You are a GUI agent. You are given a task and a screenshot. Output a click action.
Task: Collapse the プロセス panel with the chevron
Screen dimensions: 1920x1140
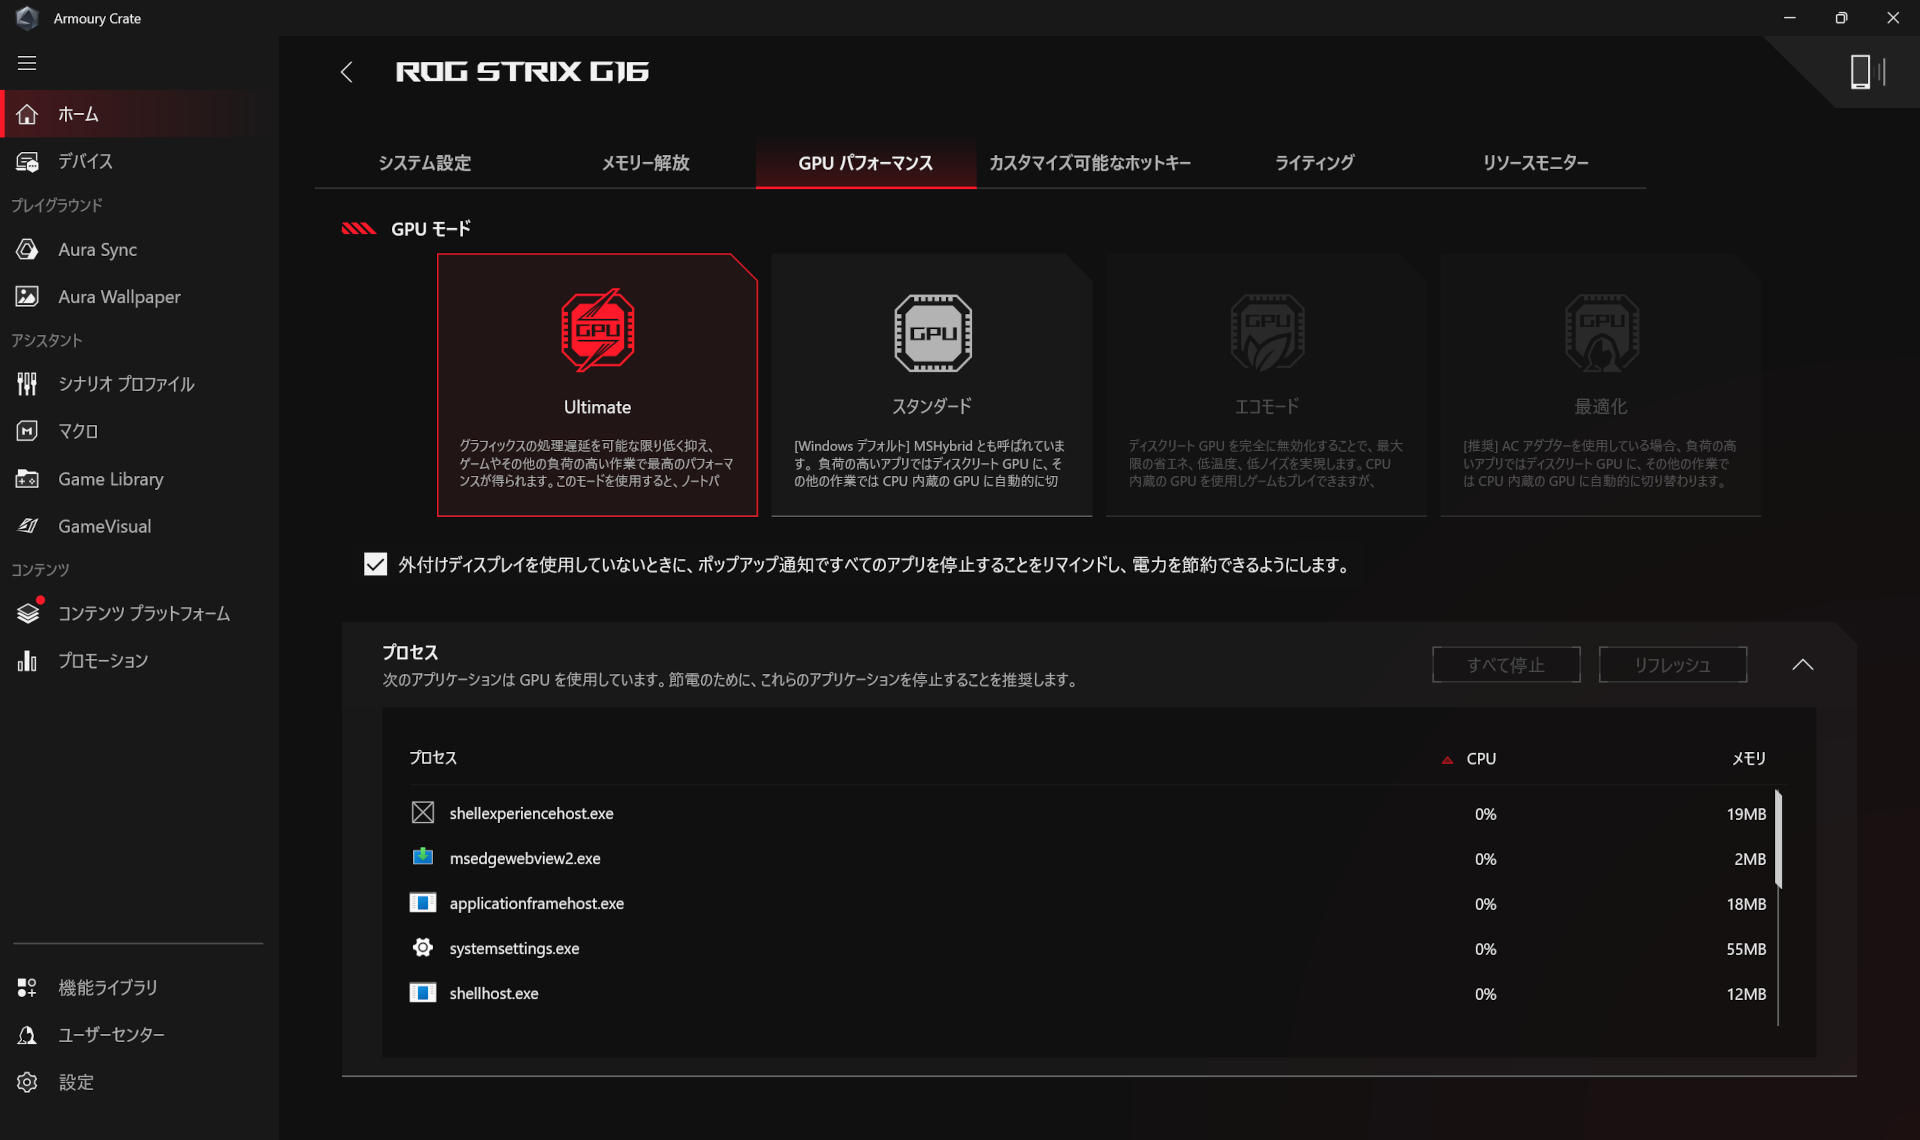(x=1805, y=664)
